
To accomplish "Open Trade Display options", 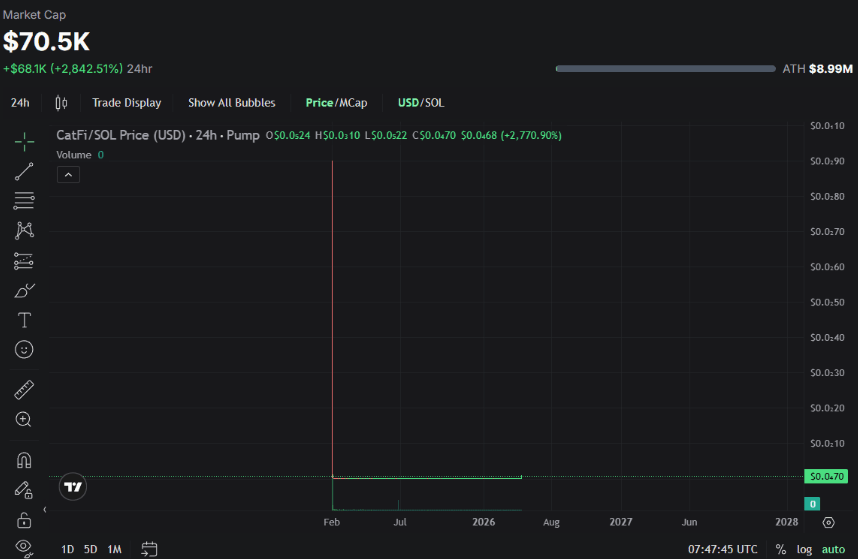I will (126, 103).
